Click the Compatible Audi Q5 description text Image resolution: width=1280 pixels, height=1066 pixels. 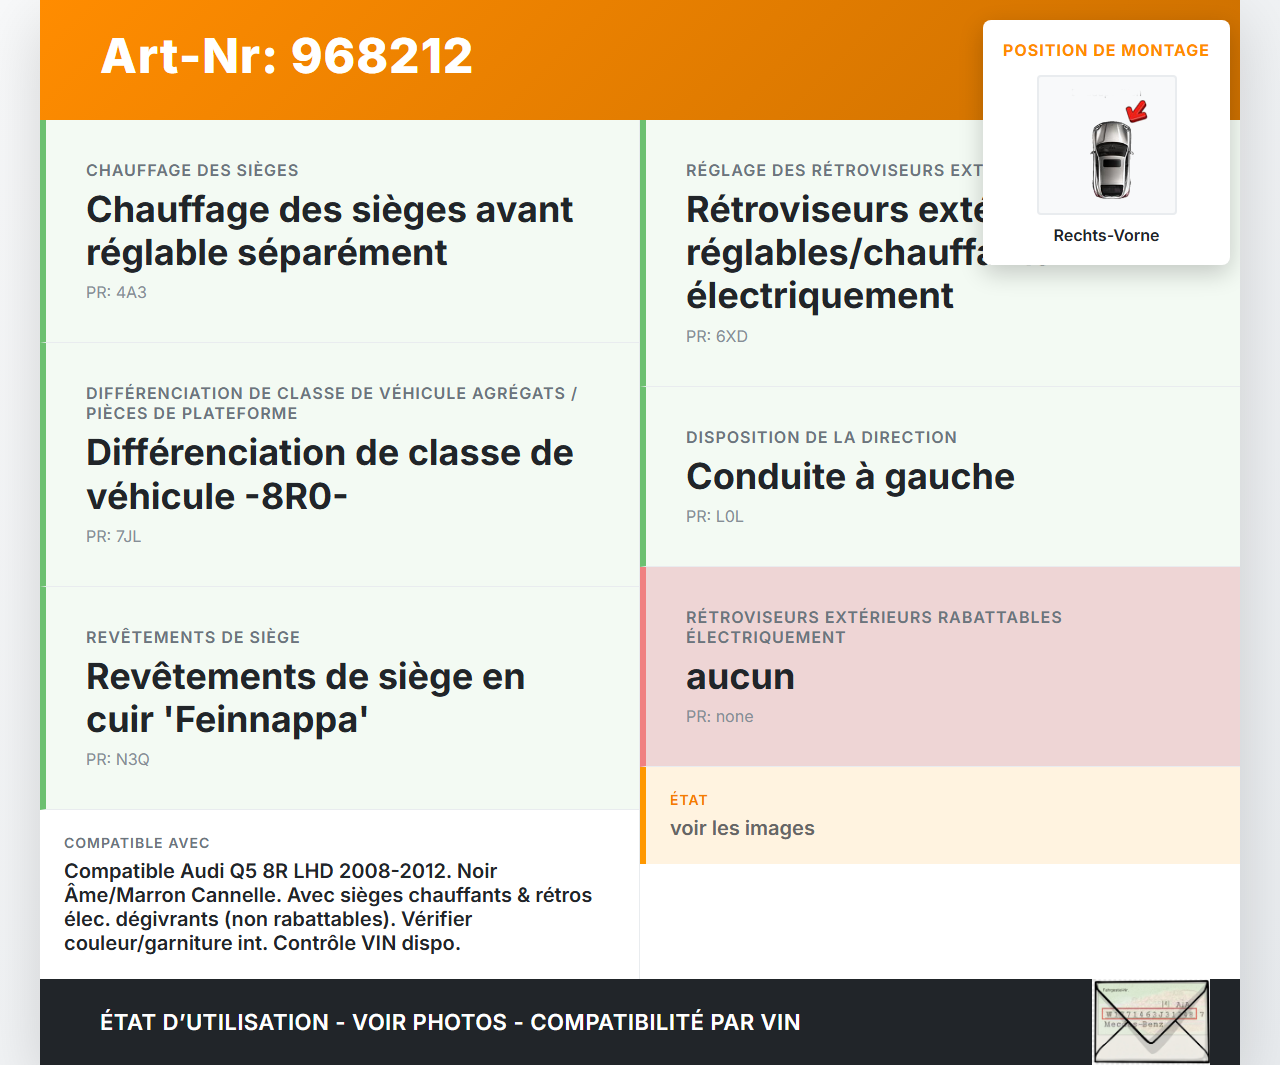pos(328,906)
